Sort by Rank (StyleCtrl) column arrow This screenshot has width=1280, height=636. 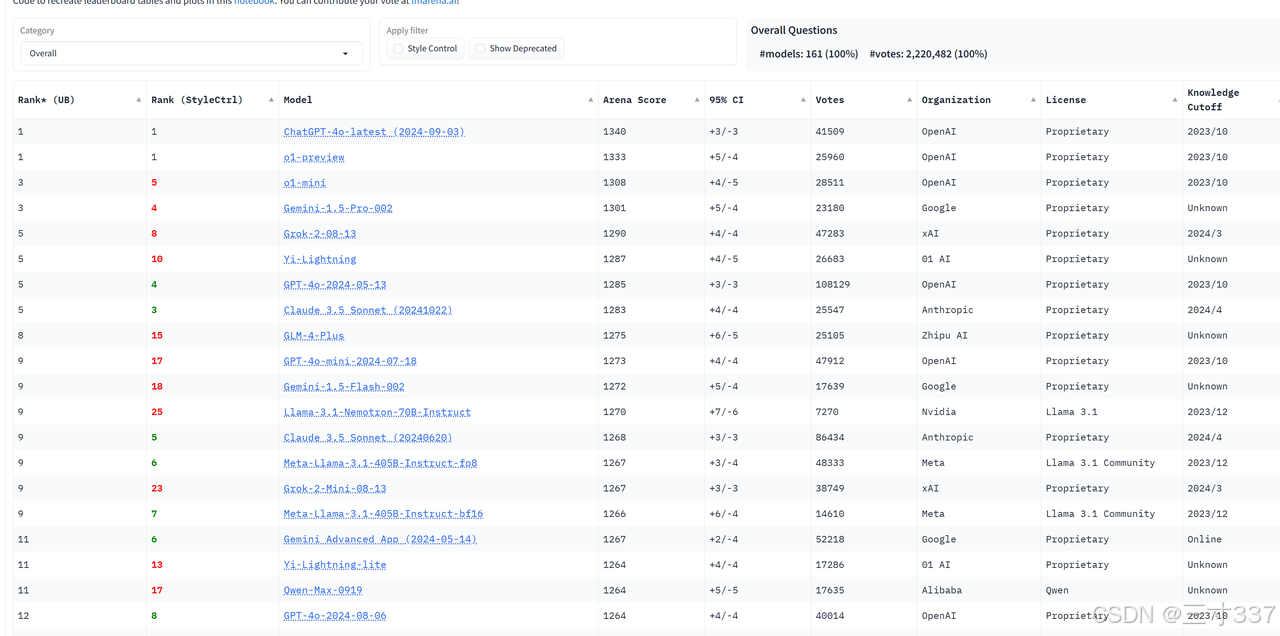coord(271,100)
